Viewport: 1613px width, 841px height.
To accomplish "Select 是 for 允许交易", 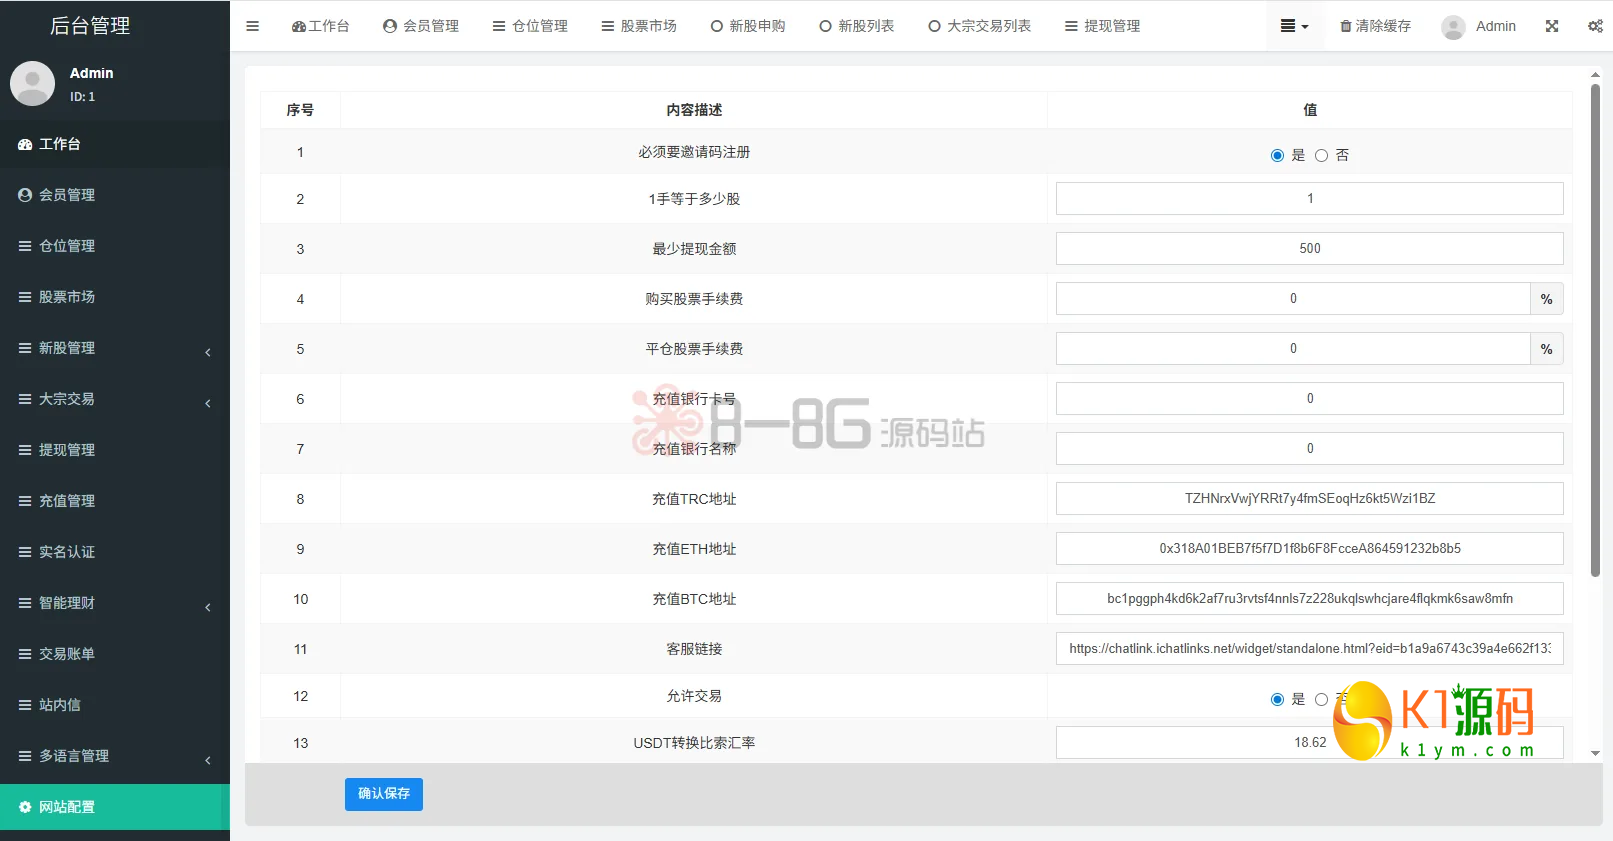I will [1277, 699].
